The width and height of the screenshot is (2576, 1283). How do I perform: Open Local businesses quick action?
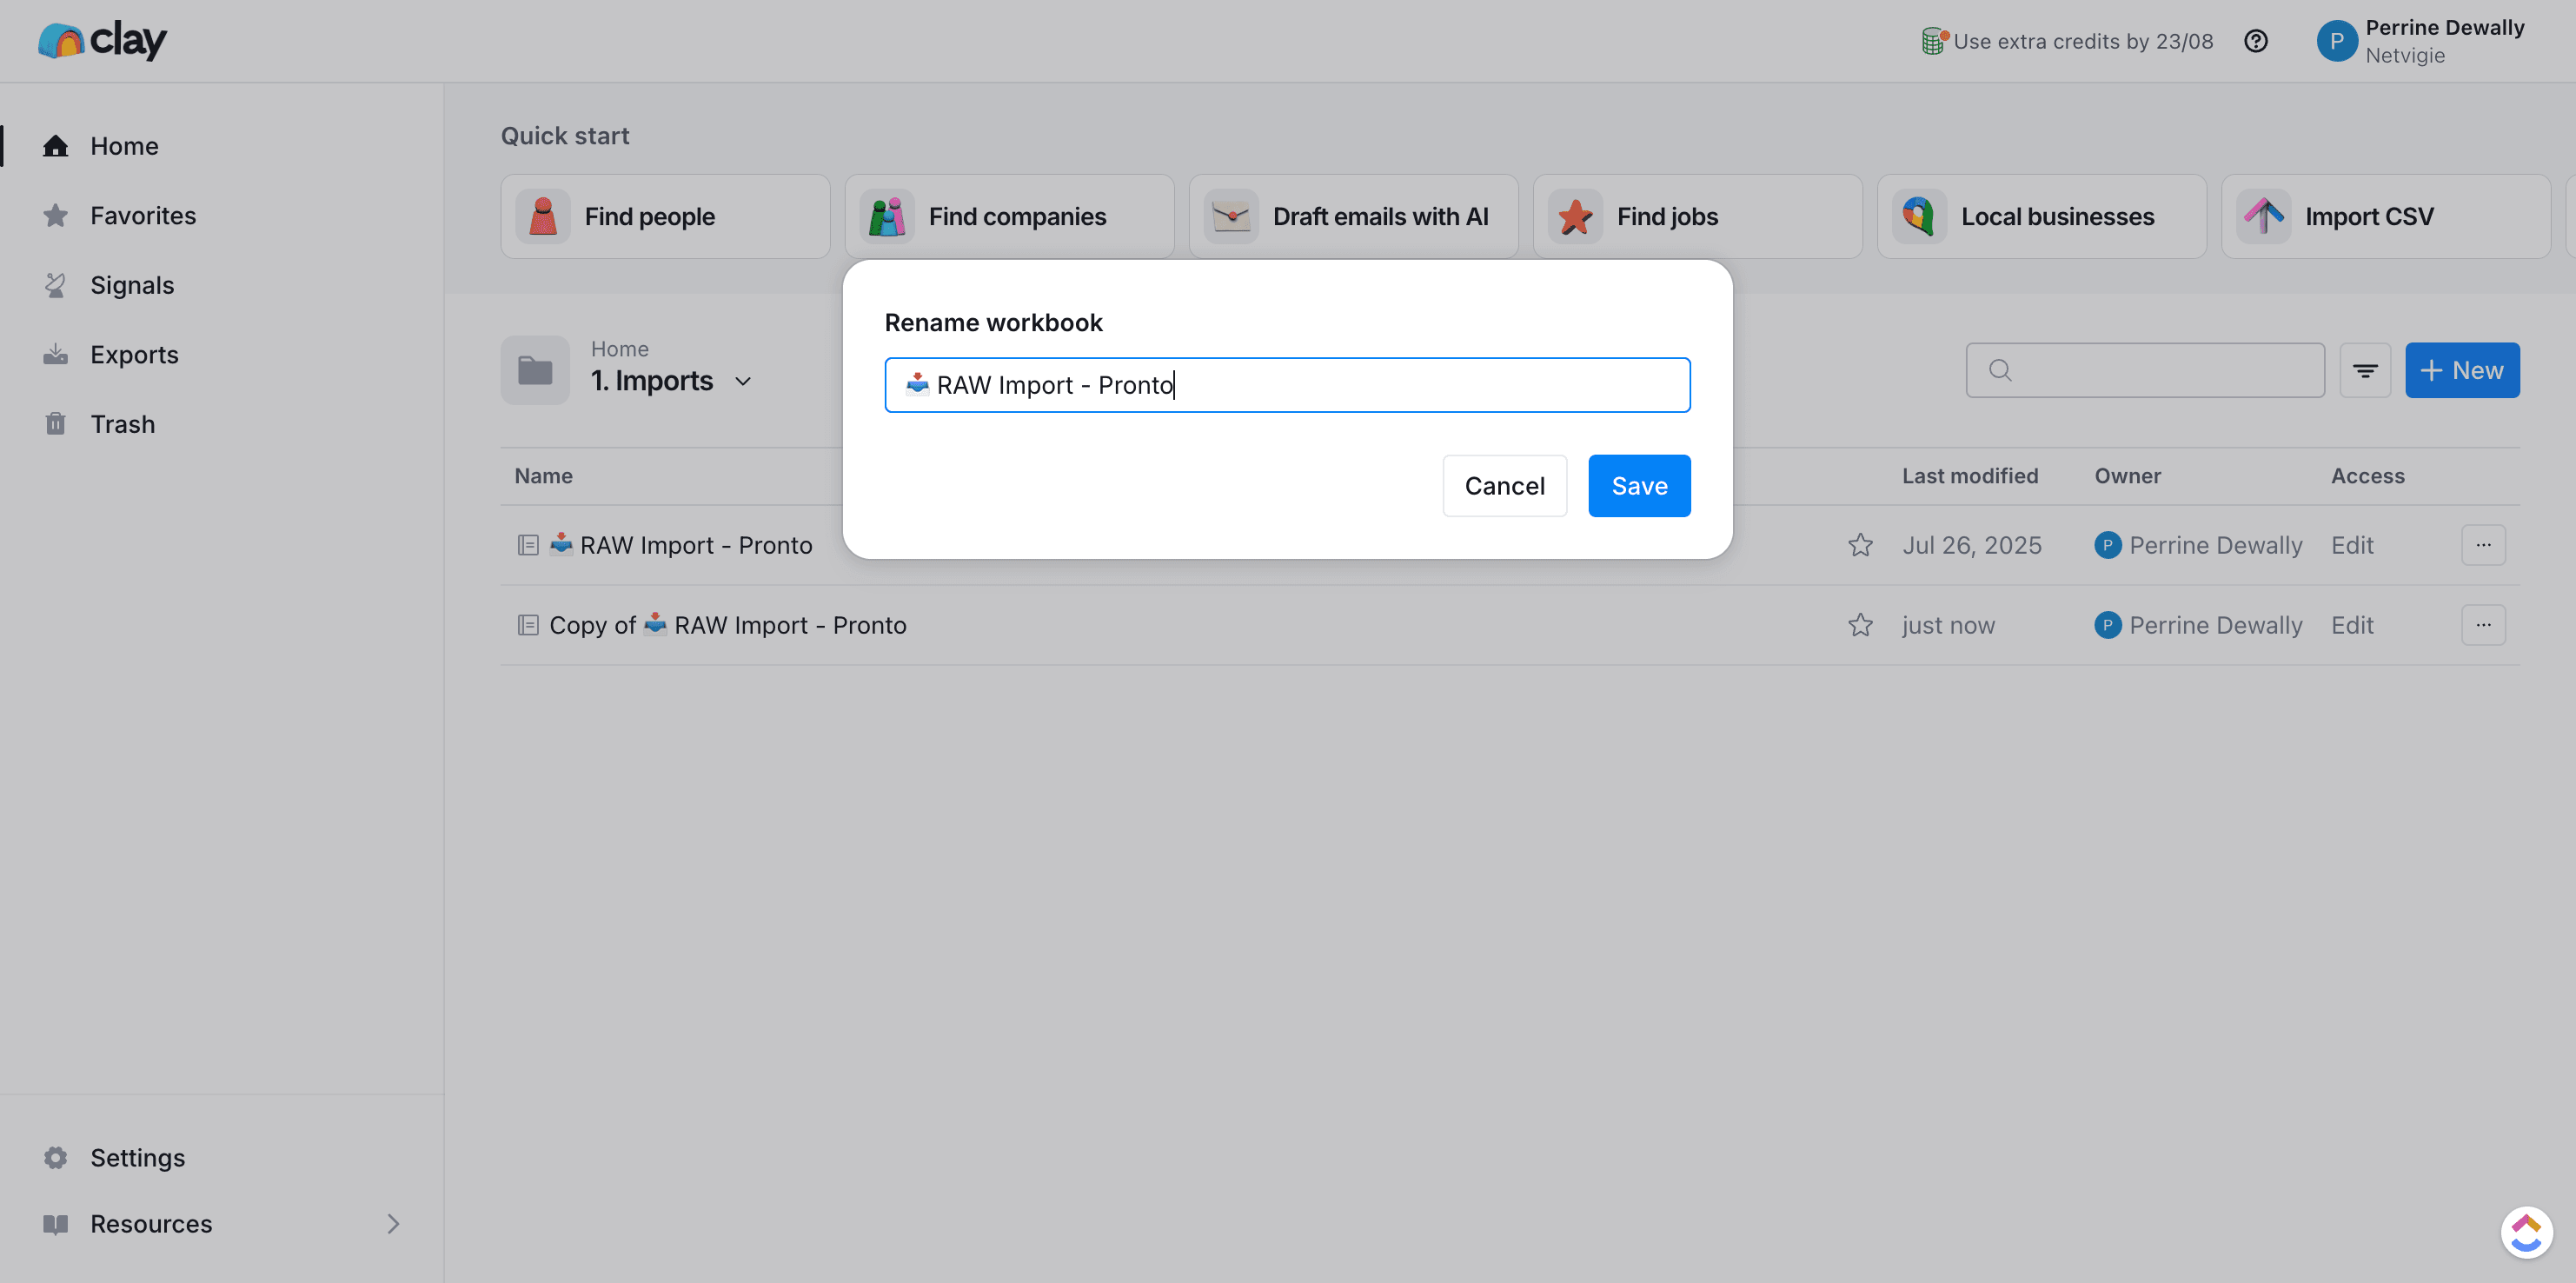click(2041, 216)
